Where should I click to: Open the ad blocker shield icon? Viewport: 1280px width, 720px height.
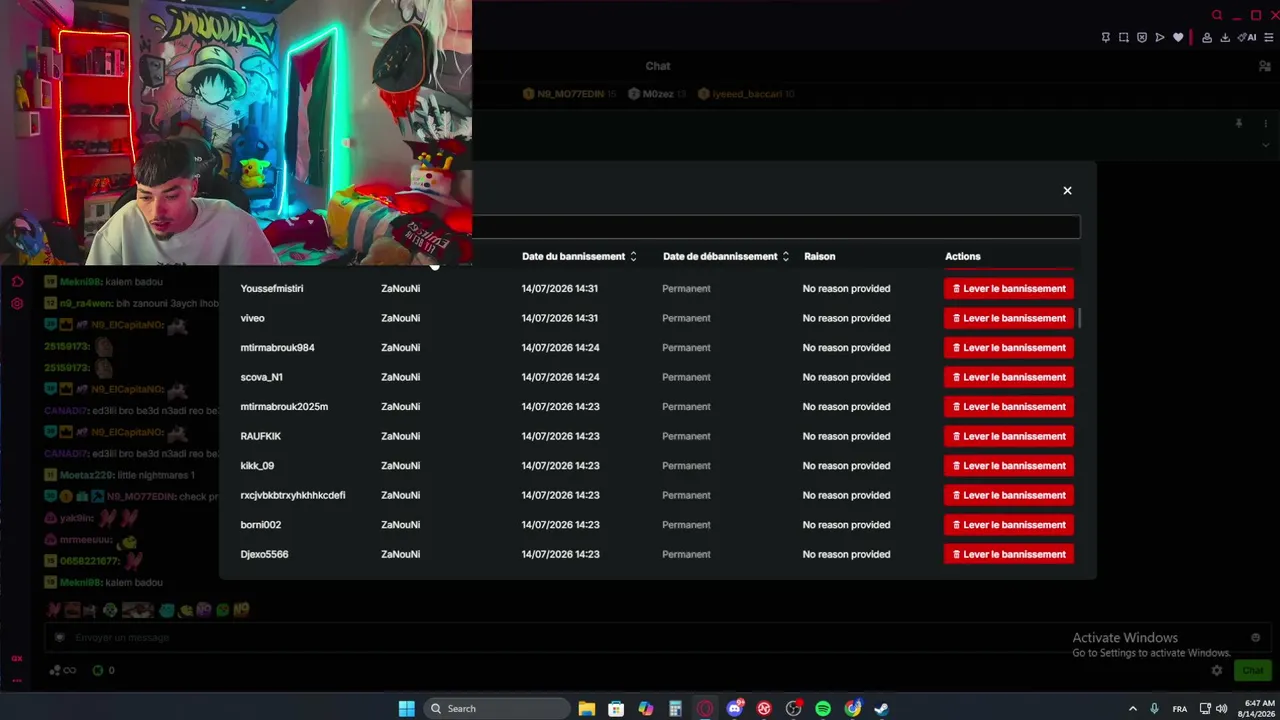coord(1142,38)
